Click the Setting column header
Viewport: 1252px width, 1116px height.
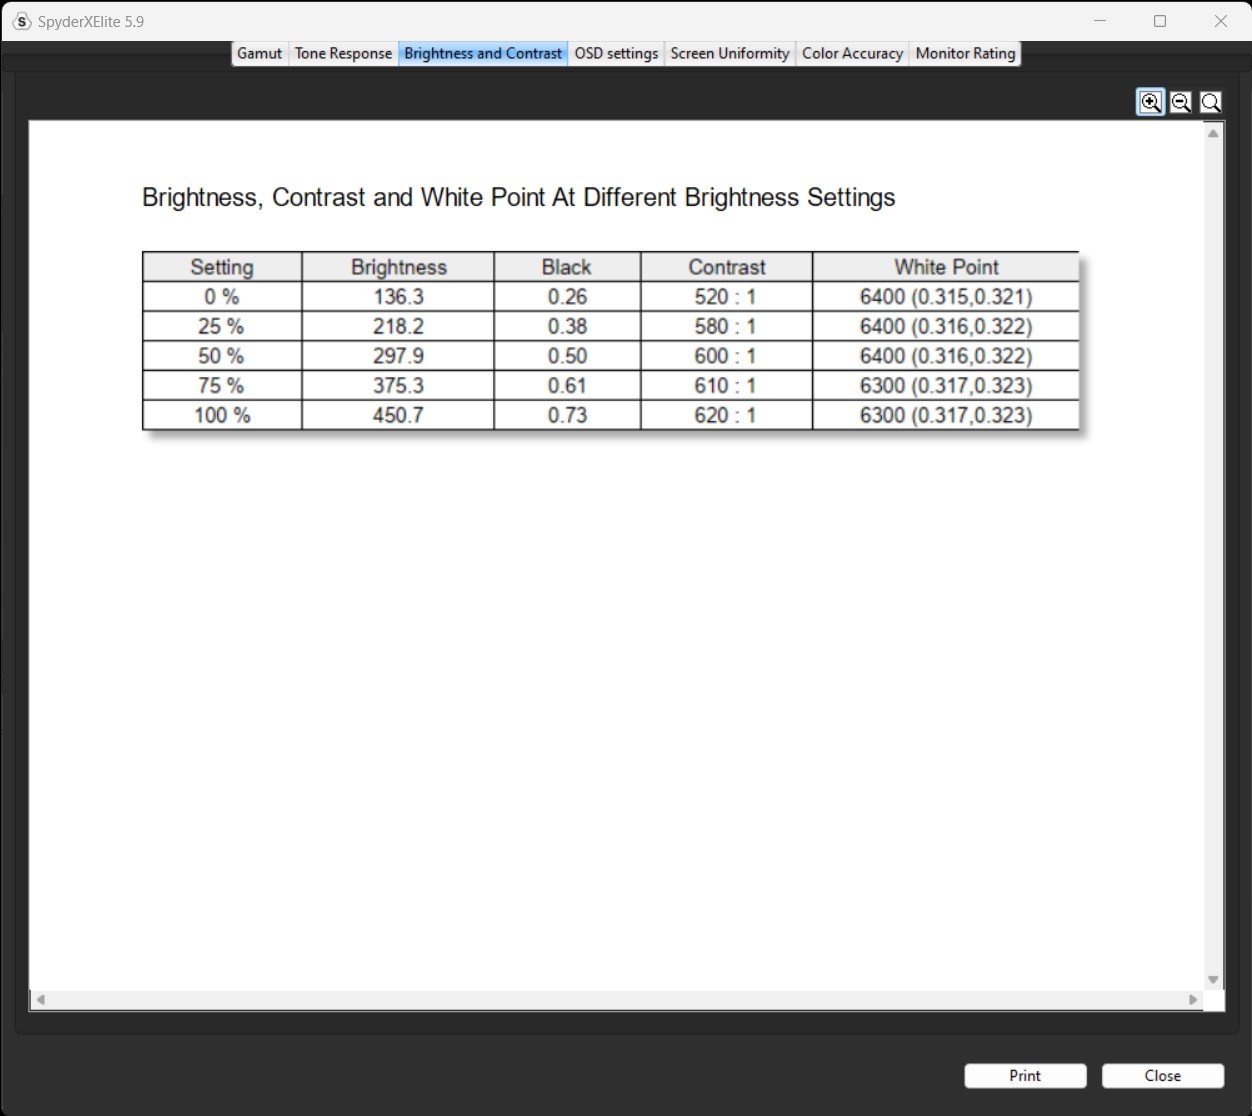[x=222, y=267]
